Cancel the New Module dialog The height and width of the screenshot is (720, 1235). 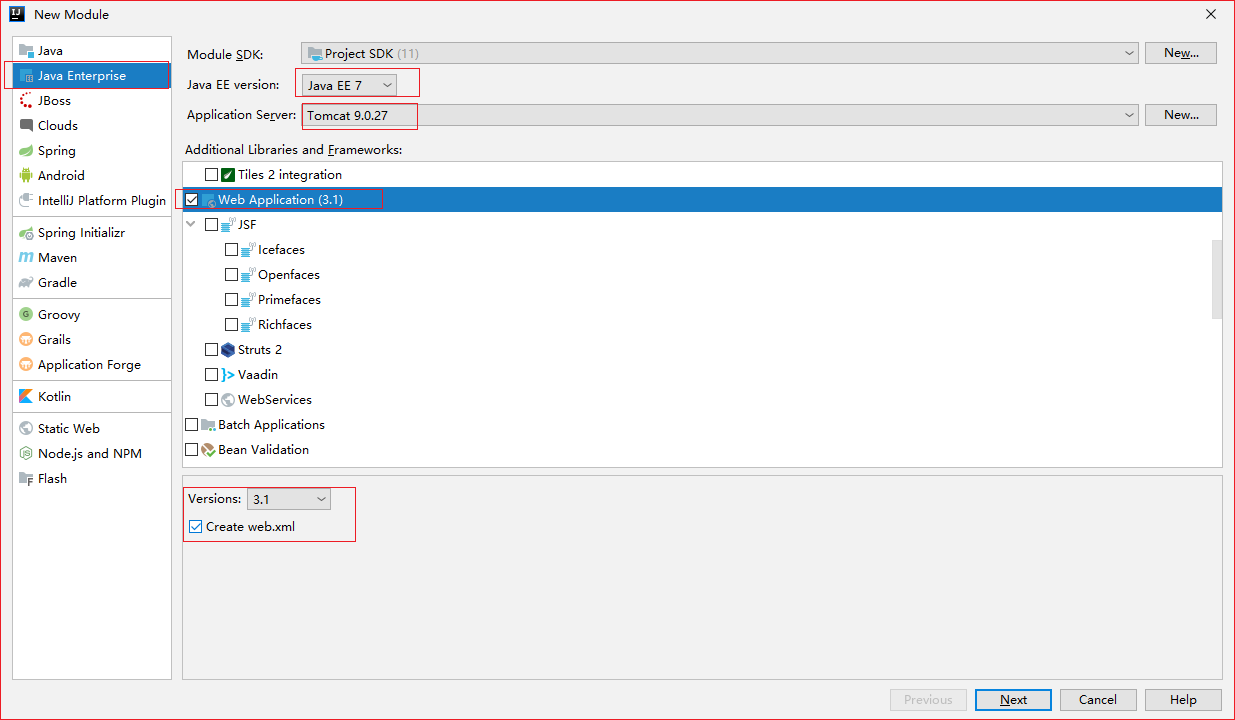(x=1098, y=700)
